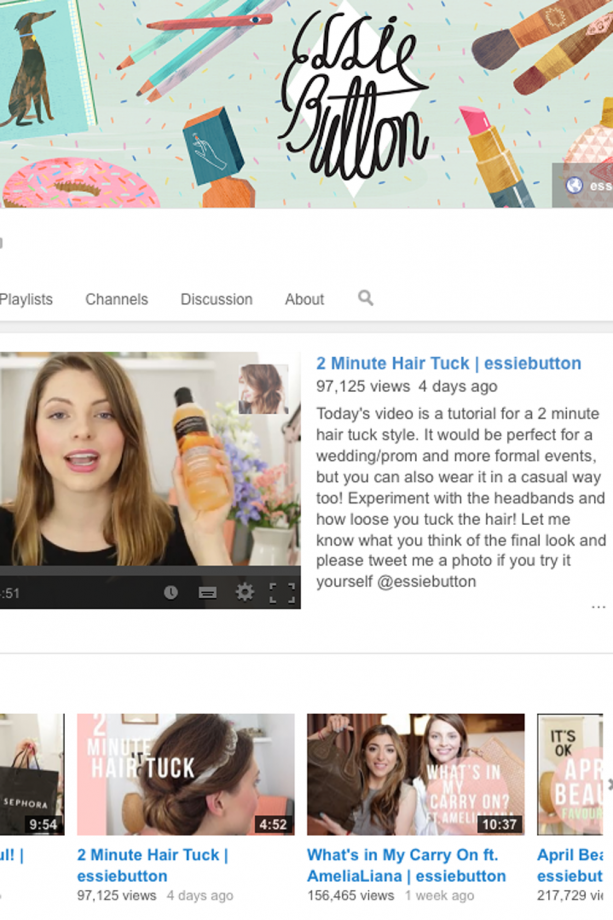Screen dimensions: 613x920
Task: Expand description with the ellipsis button
Action: pyautogui.click(x=598, y=607)
